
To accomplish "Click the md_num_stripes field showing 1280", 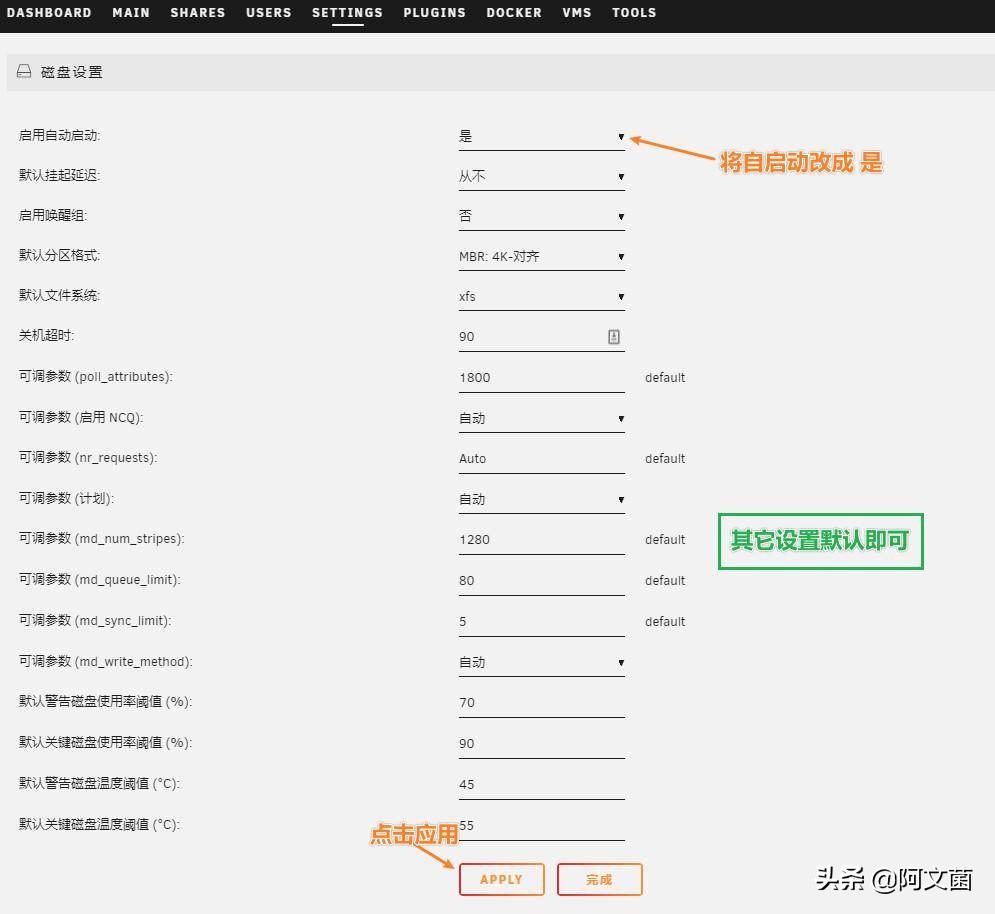I will point(540,539).
